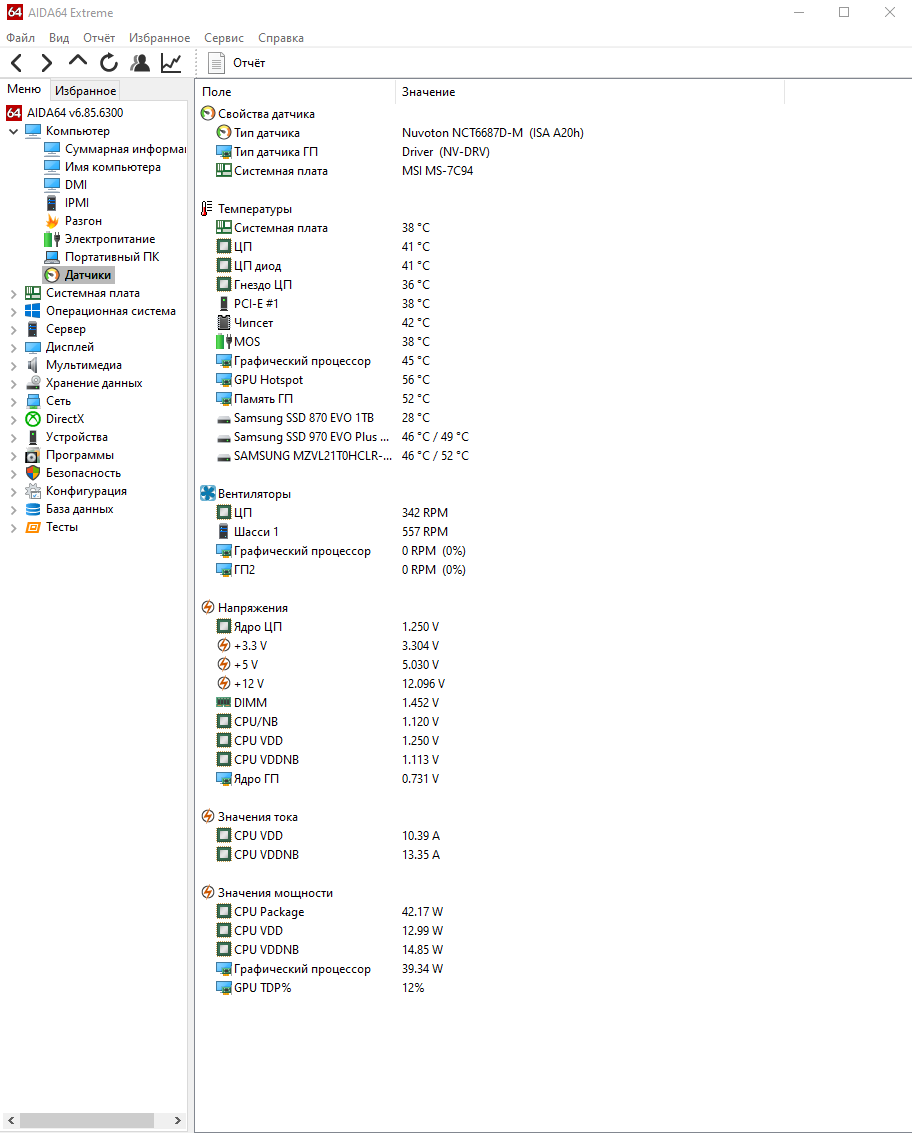Viewport: 912px width, 1133px height.
Task: Click the Портативный ПК laptop icon
Action: (x=52, y=257)
